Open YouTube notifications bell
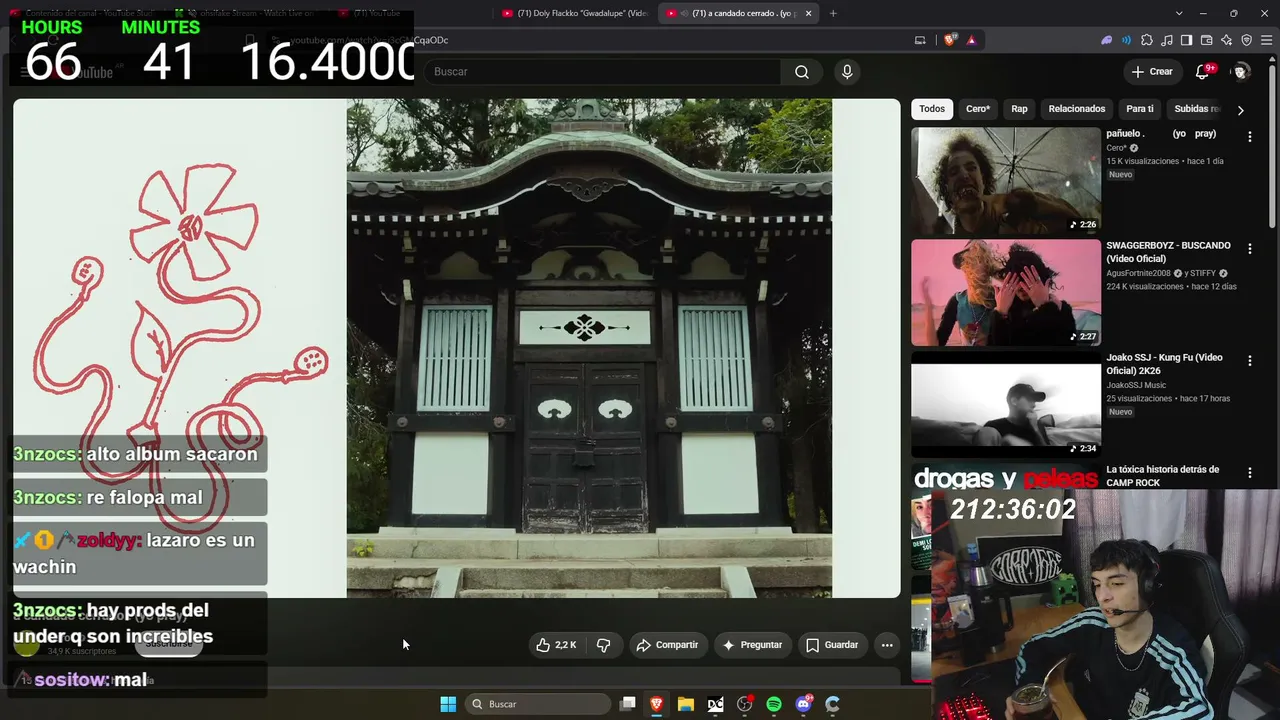This screenshot has height=720, width=1280. pos(1203,72)
